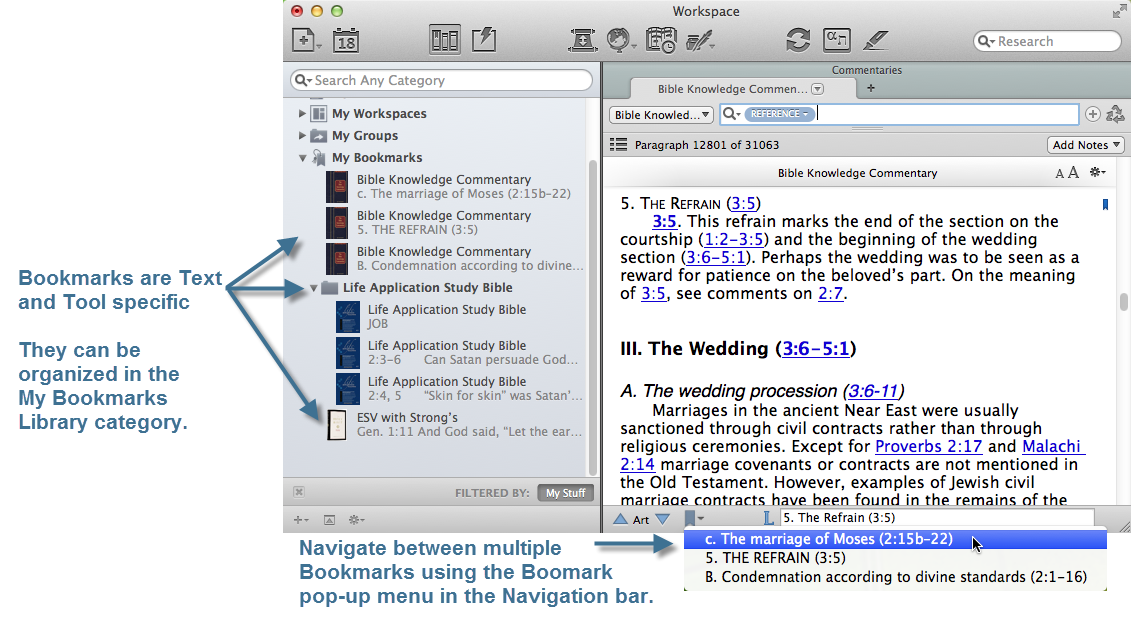Expand the My Workspaces category
Screen dimensions: 1131x617
pos(303,114)
